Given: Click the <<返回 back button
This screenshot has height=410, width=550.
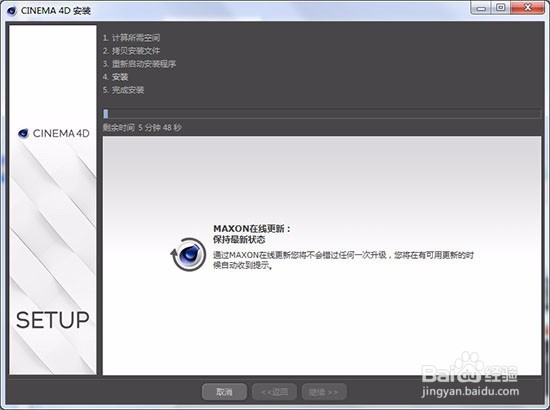Looking at the screenshot, I should 274,392.
